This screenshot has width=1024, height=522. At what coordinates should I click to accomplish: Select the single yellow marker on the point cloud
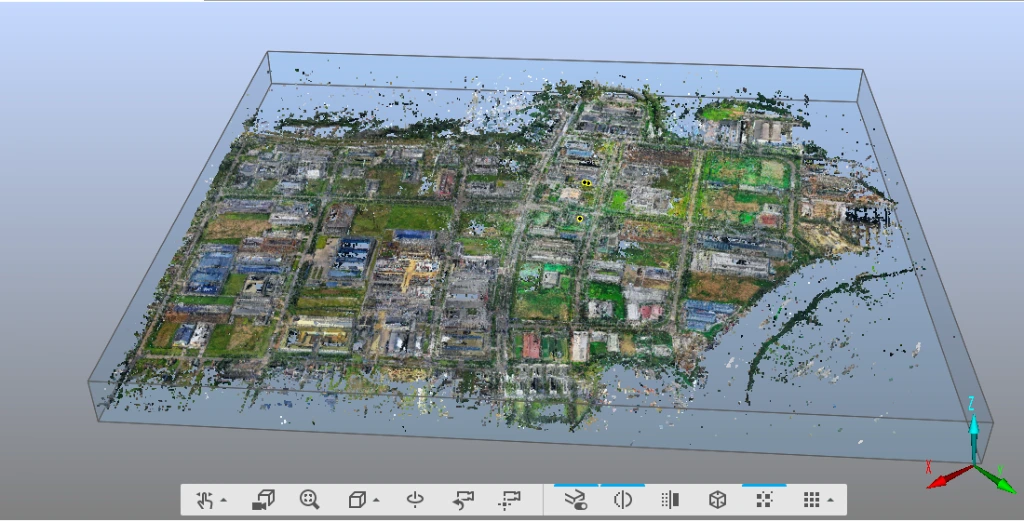[579, 218]
